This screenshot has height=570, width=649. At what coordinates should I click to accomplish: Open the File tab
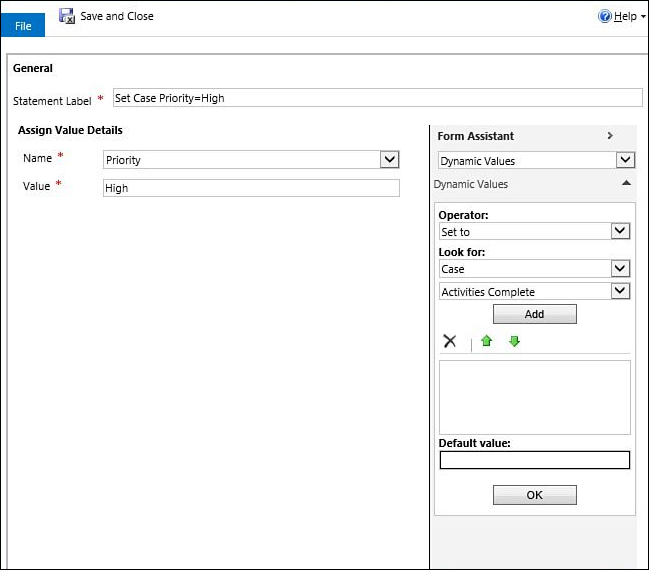pyautogui.click(x=23, y=25)
